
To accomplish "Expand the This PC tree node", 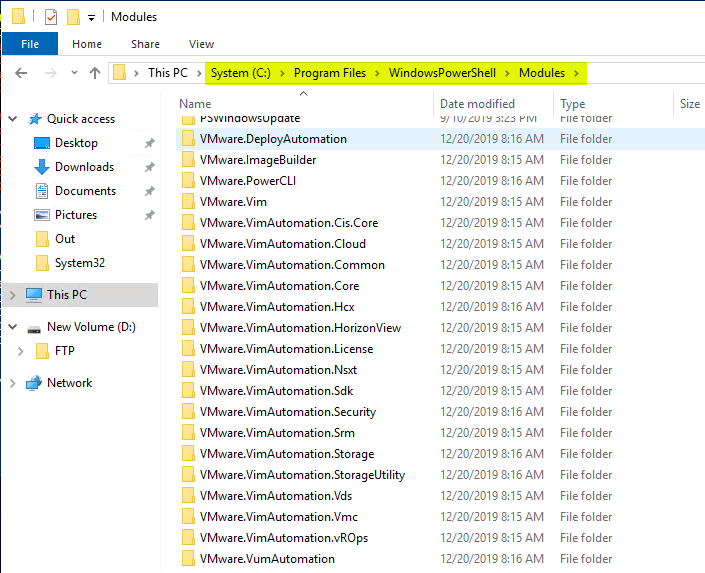I will click(13, 295).
